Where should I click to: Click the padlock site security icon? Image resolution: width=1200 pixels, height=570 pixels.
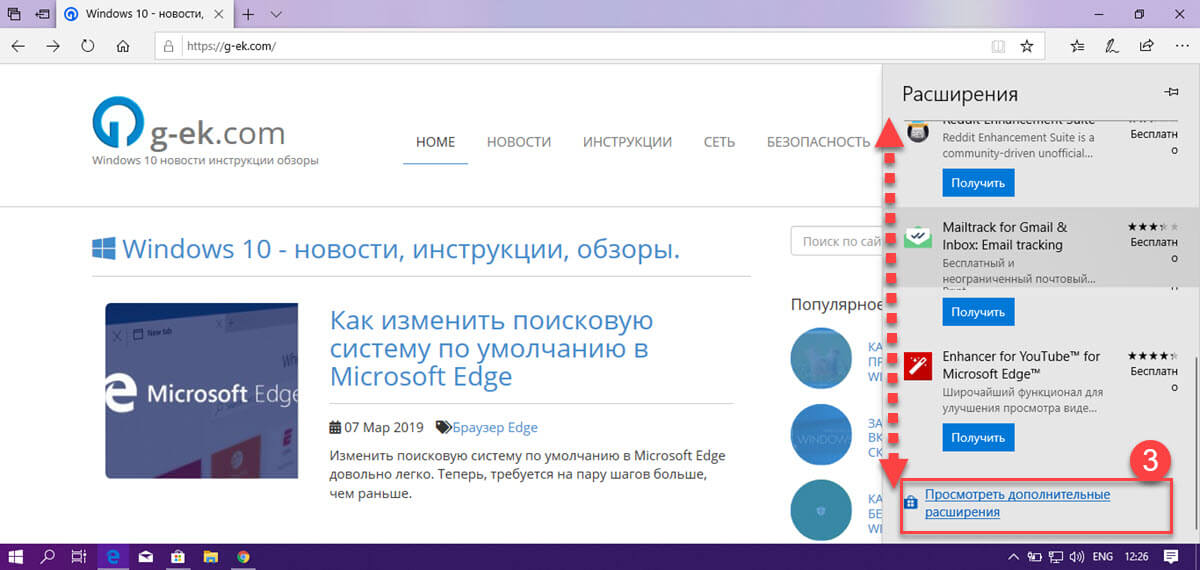coord(169,46)
